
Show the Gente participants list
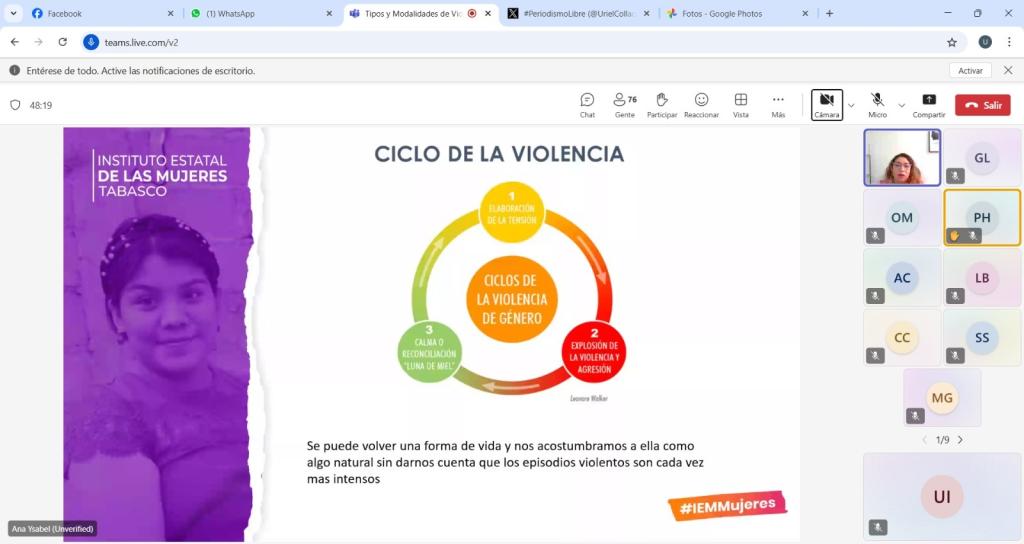point(625,104)
